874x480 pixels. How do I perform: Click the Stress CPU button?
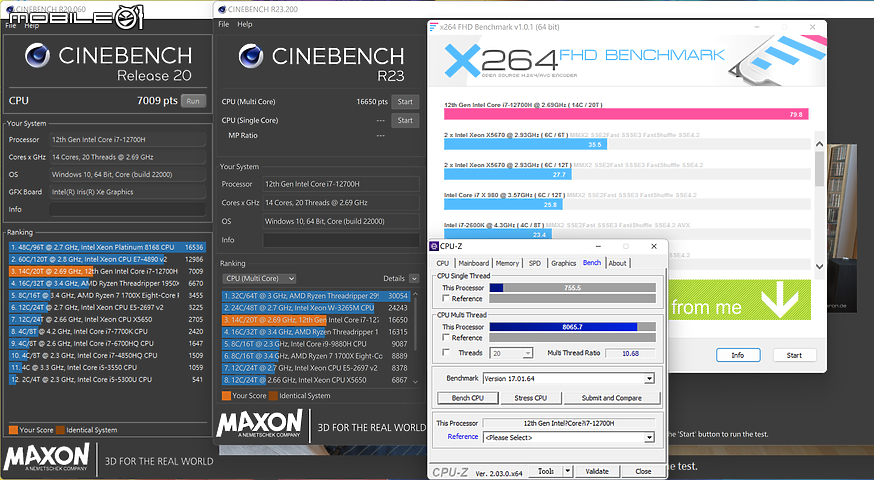[x=531, y=398]
